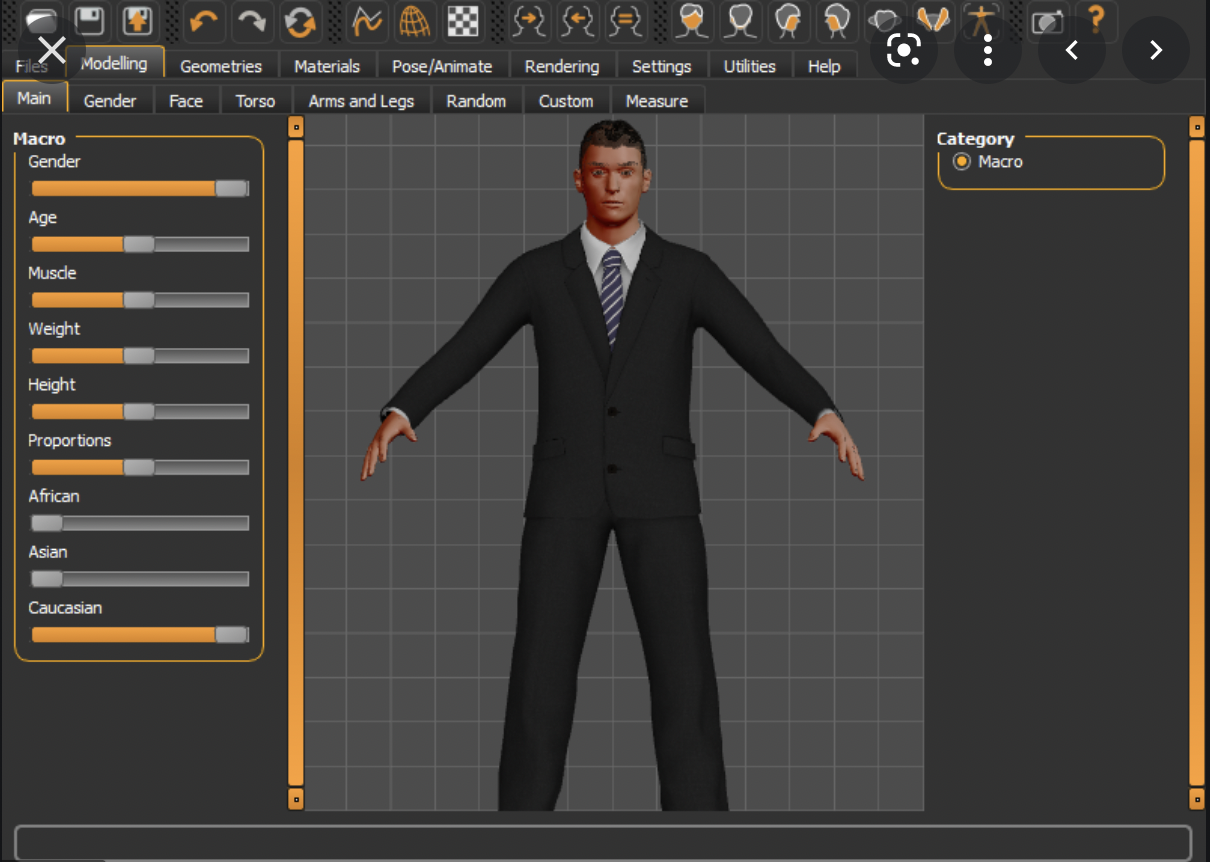Click the three-dot more options overlay button
1210x862 pixels.
tap(987, 50)
